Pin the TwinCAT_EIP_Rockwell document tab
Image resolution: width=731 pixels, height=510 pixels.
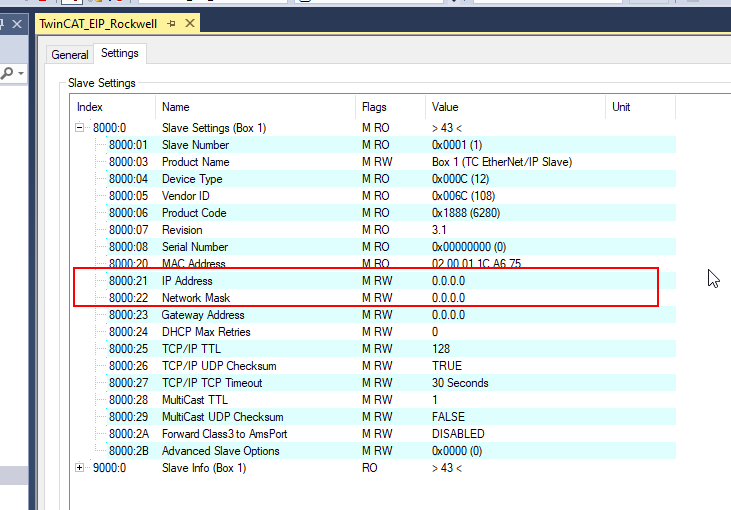(x=171, y=23)
